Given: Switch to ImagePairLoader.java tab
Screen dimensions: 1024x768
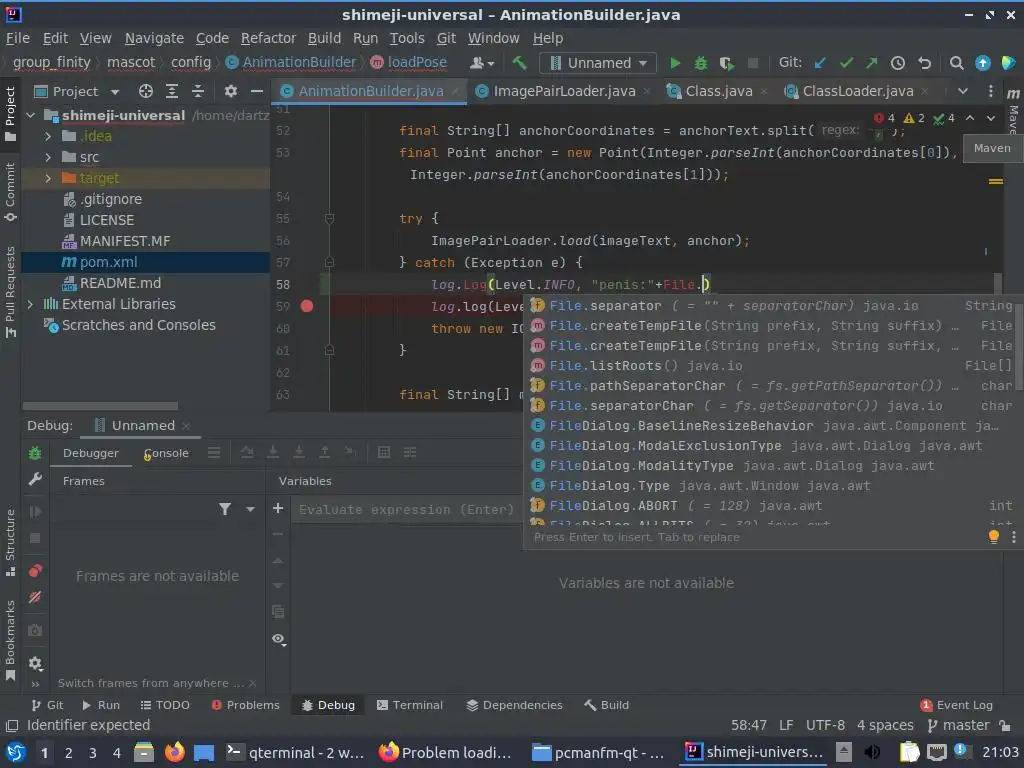Looking at the screenshot, I should 564,91.
